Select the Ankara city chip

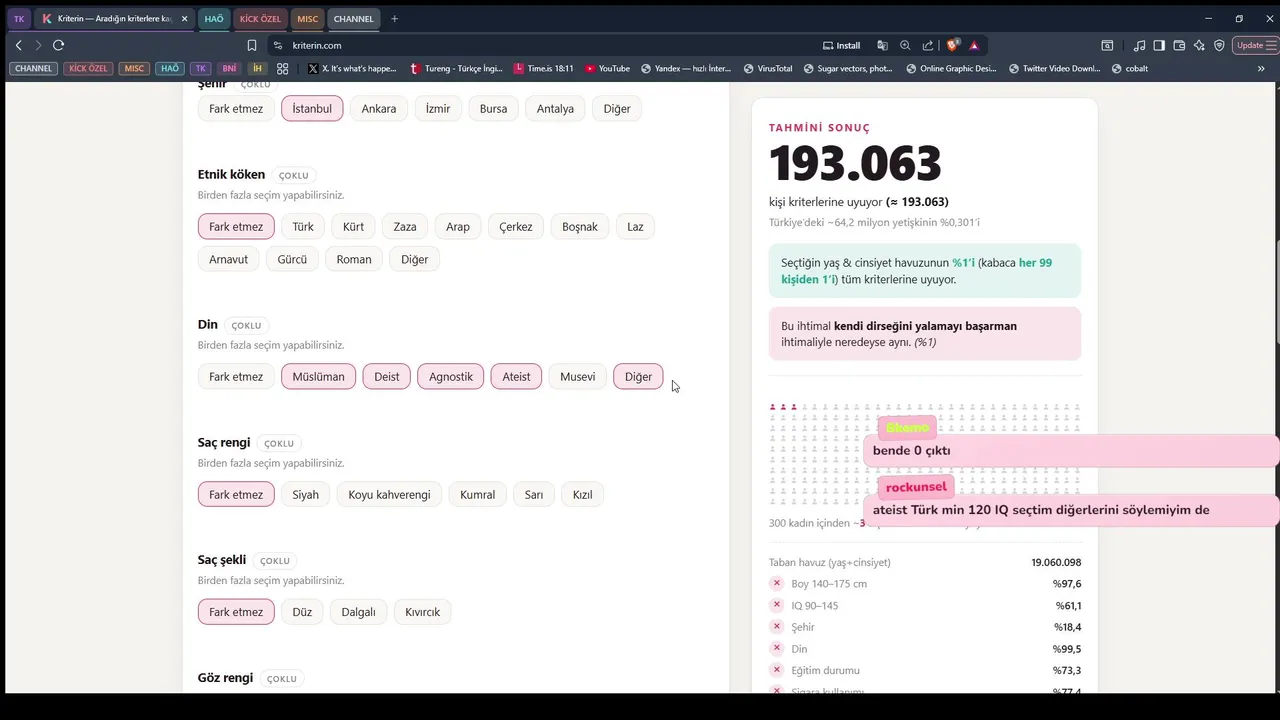tap(379, 108)
